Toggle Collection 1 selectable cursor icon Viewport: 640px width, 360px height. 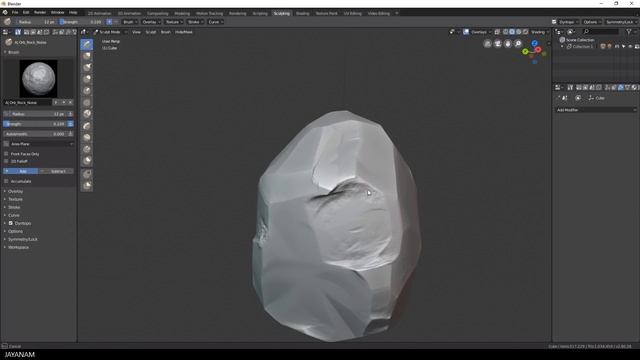(x=623, y=47)
